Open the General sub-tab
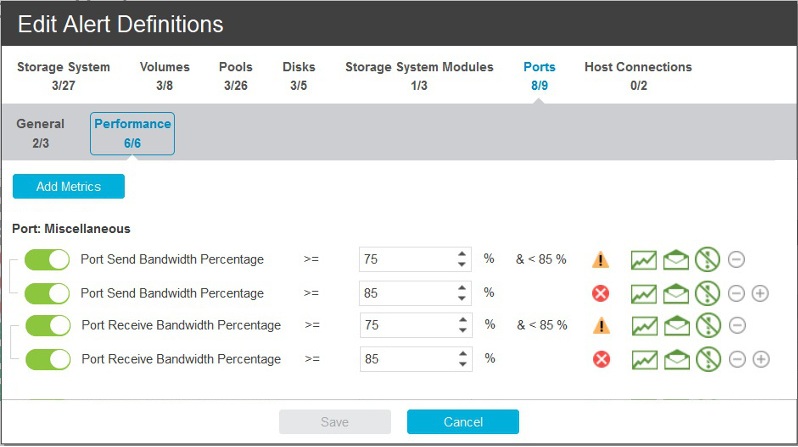This screenshot has height=447, width=798. point(40,133)
